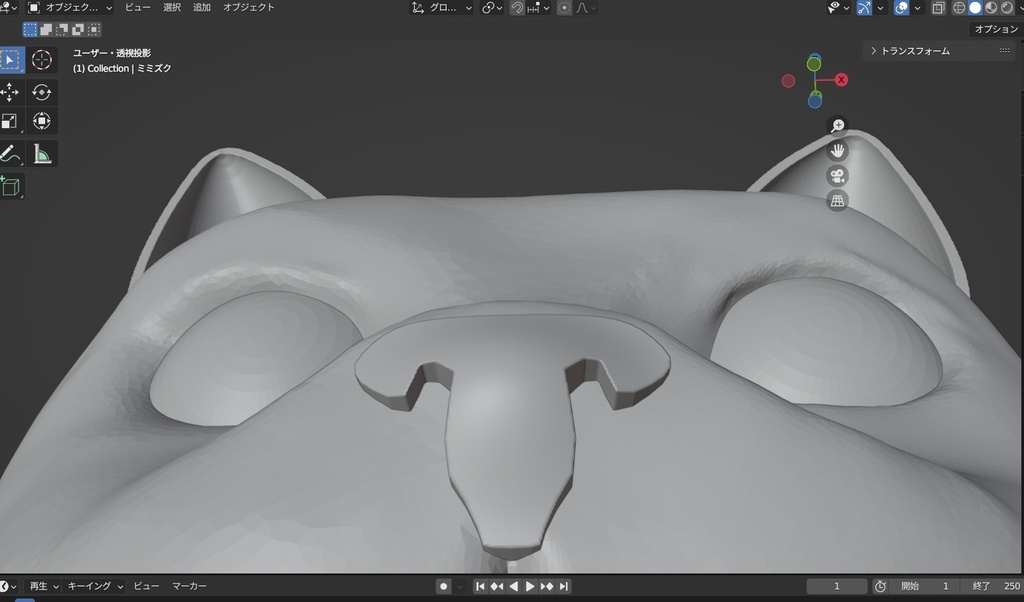
Task: Click the red X axis gizmo circle
Action: click(841, 80)
